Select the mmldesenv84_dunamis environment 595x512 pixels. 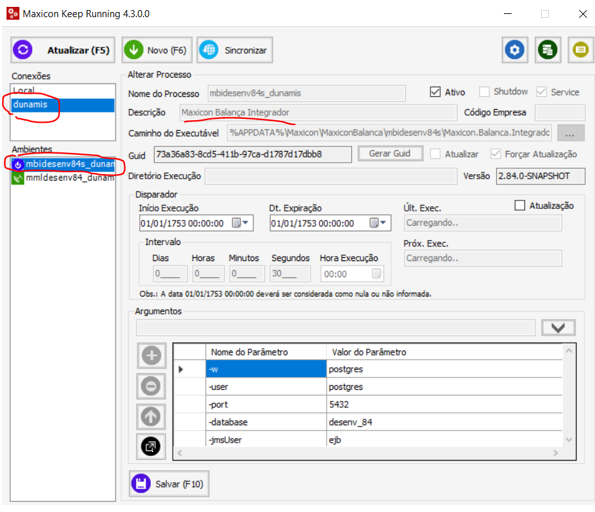(x=63, y=178)
